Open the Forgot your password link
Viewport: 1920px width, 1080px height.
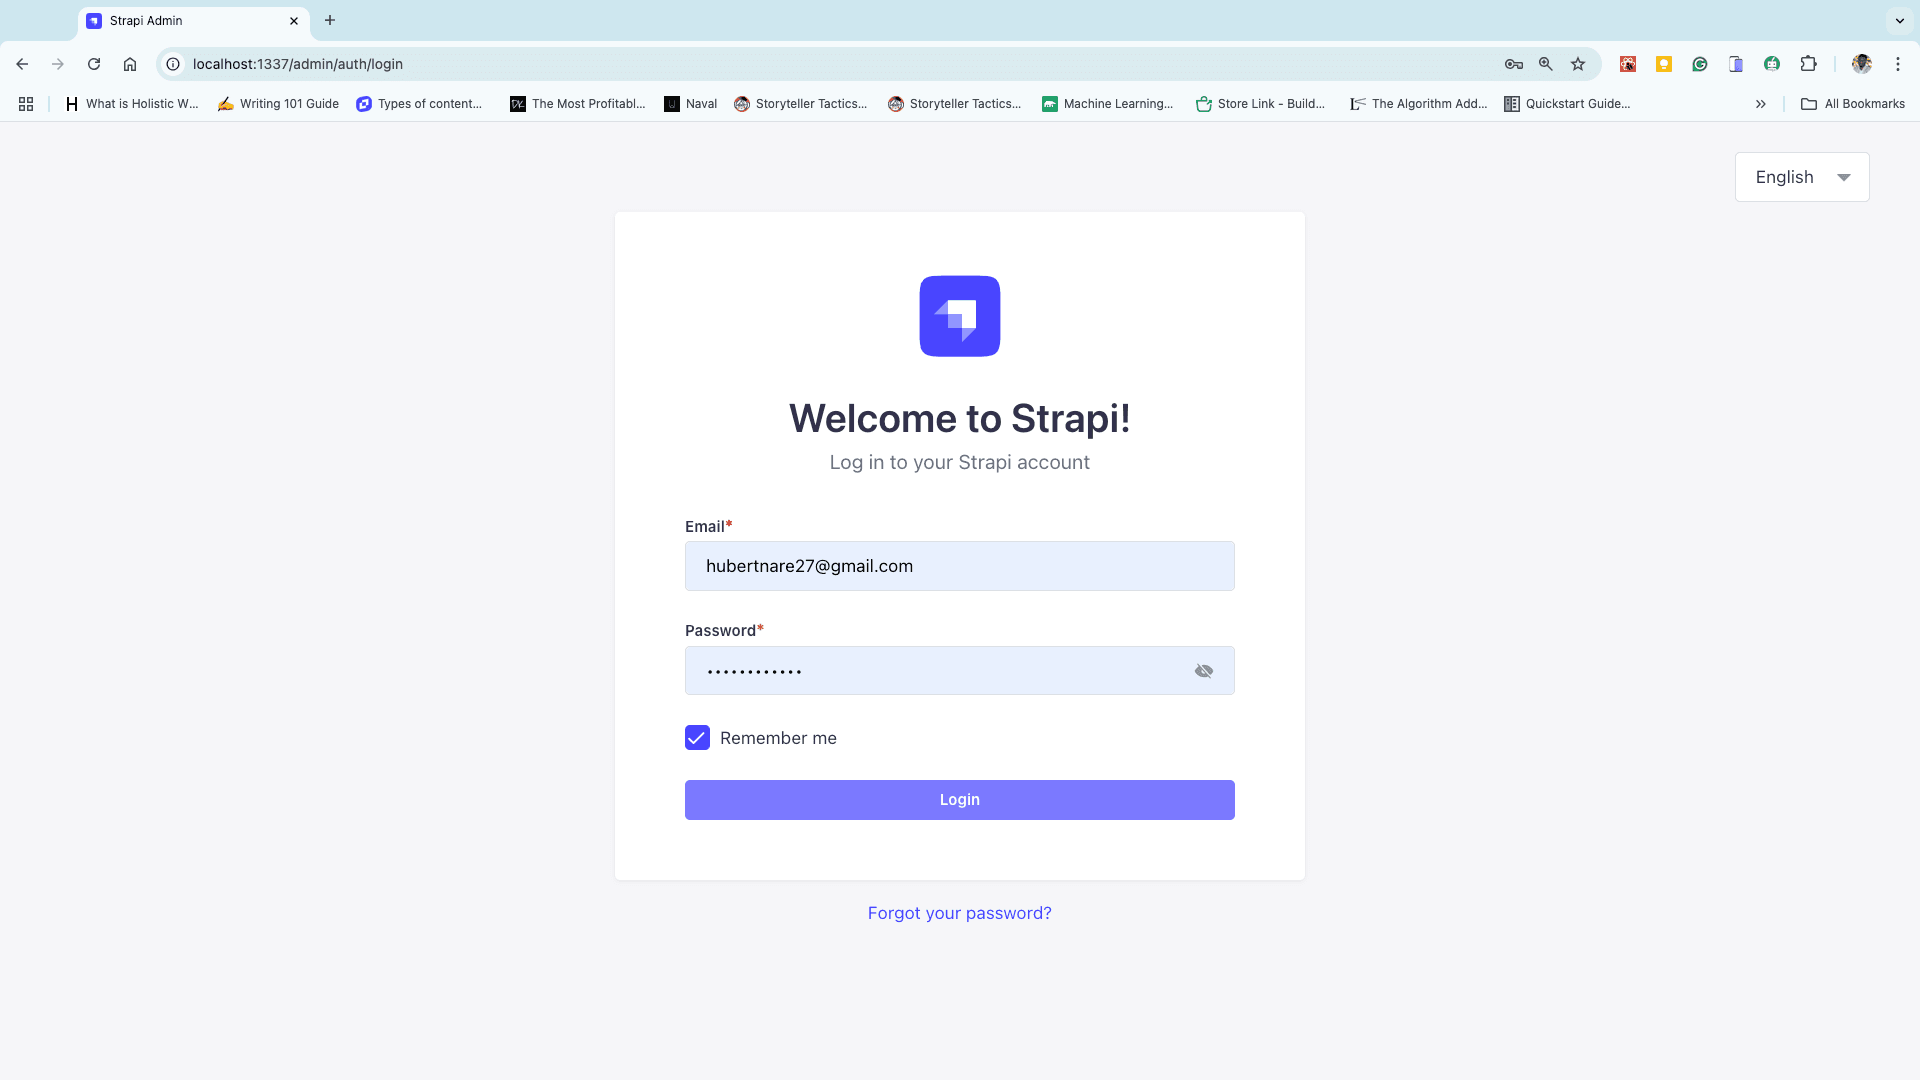(x=960, y=913)
